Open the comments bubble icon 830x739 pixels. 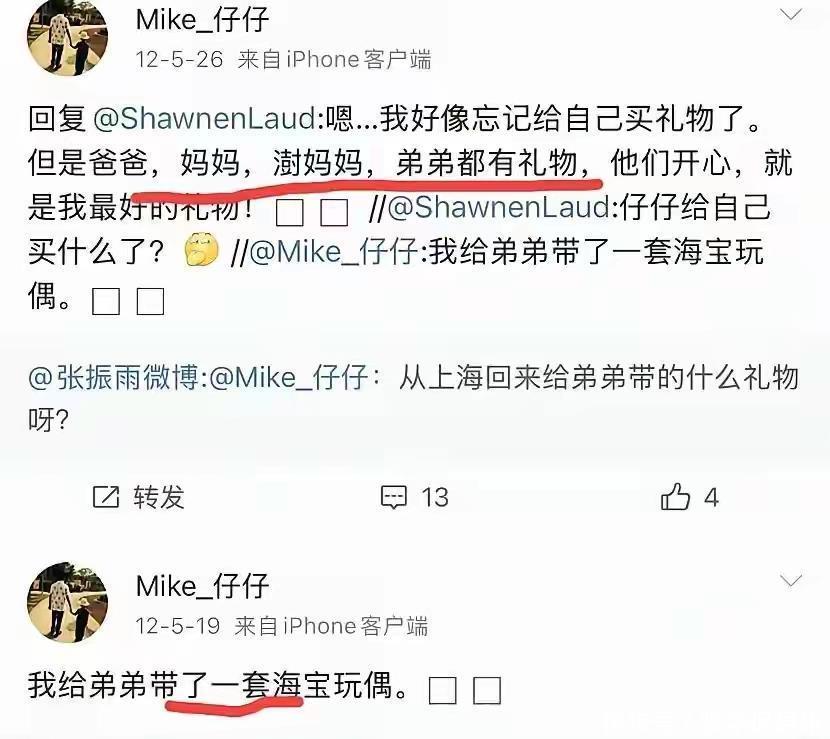[394, 497]
